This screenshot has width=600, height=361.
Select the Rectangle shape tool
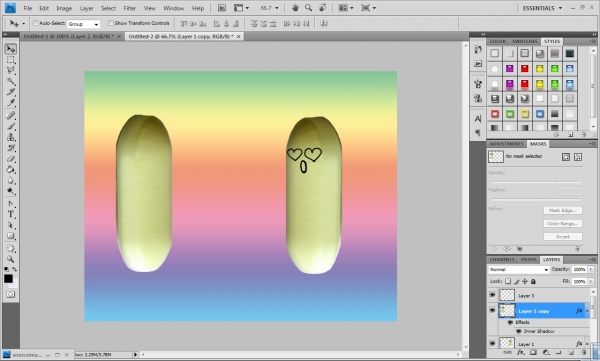click(11, 236)
